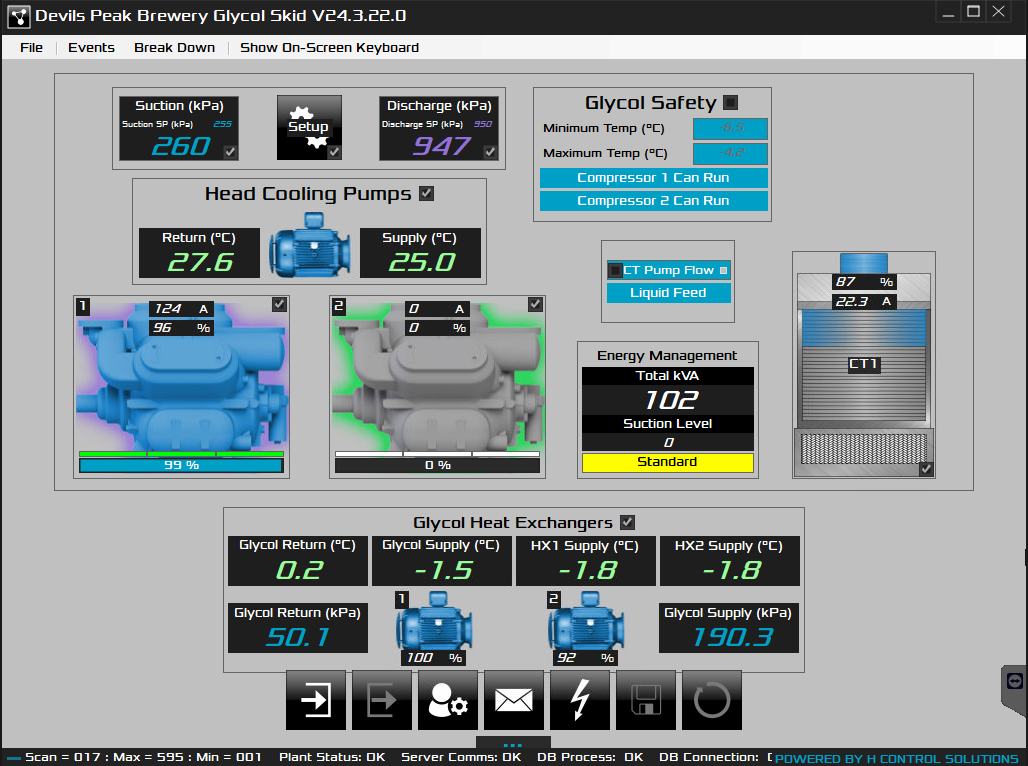The height and width of the screenshot is (766, 1028).
Task: Click compressor 1 green stage bar
Action: tap(181, 454)
